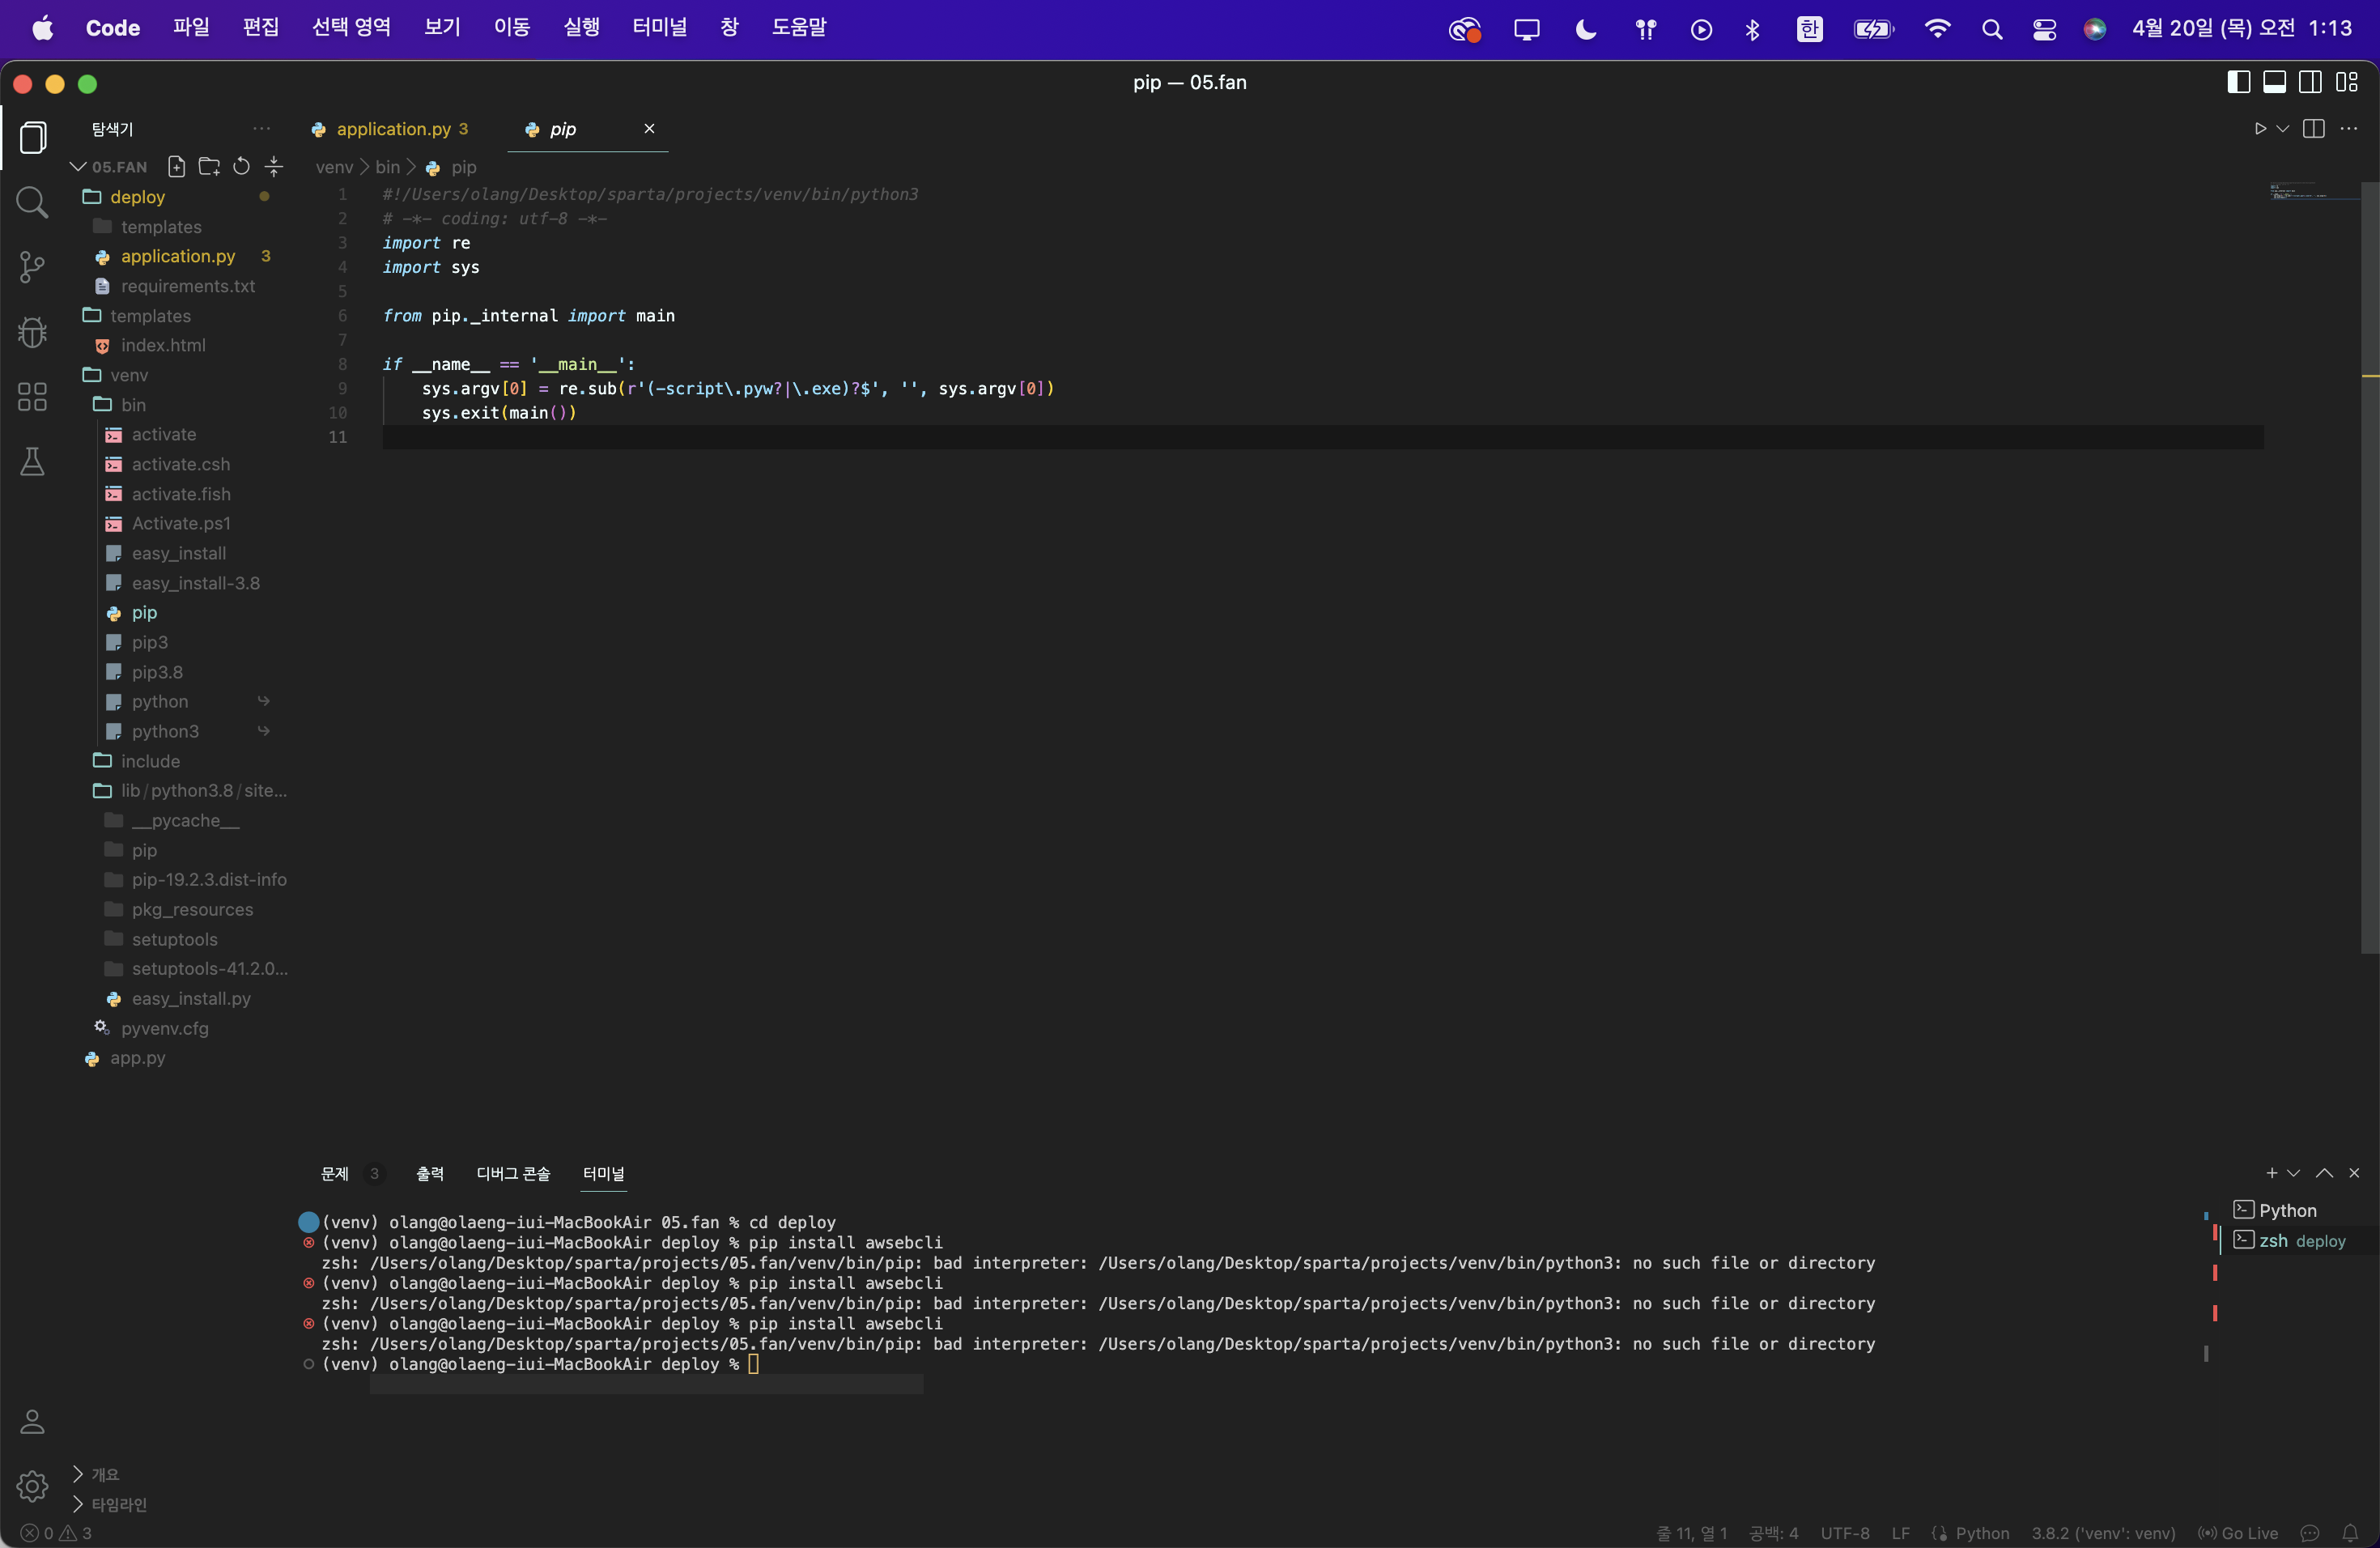Click the code minimap preview
2380x1548 pixels.
tap(2313, 191)
